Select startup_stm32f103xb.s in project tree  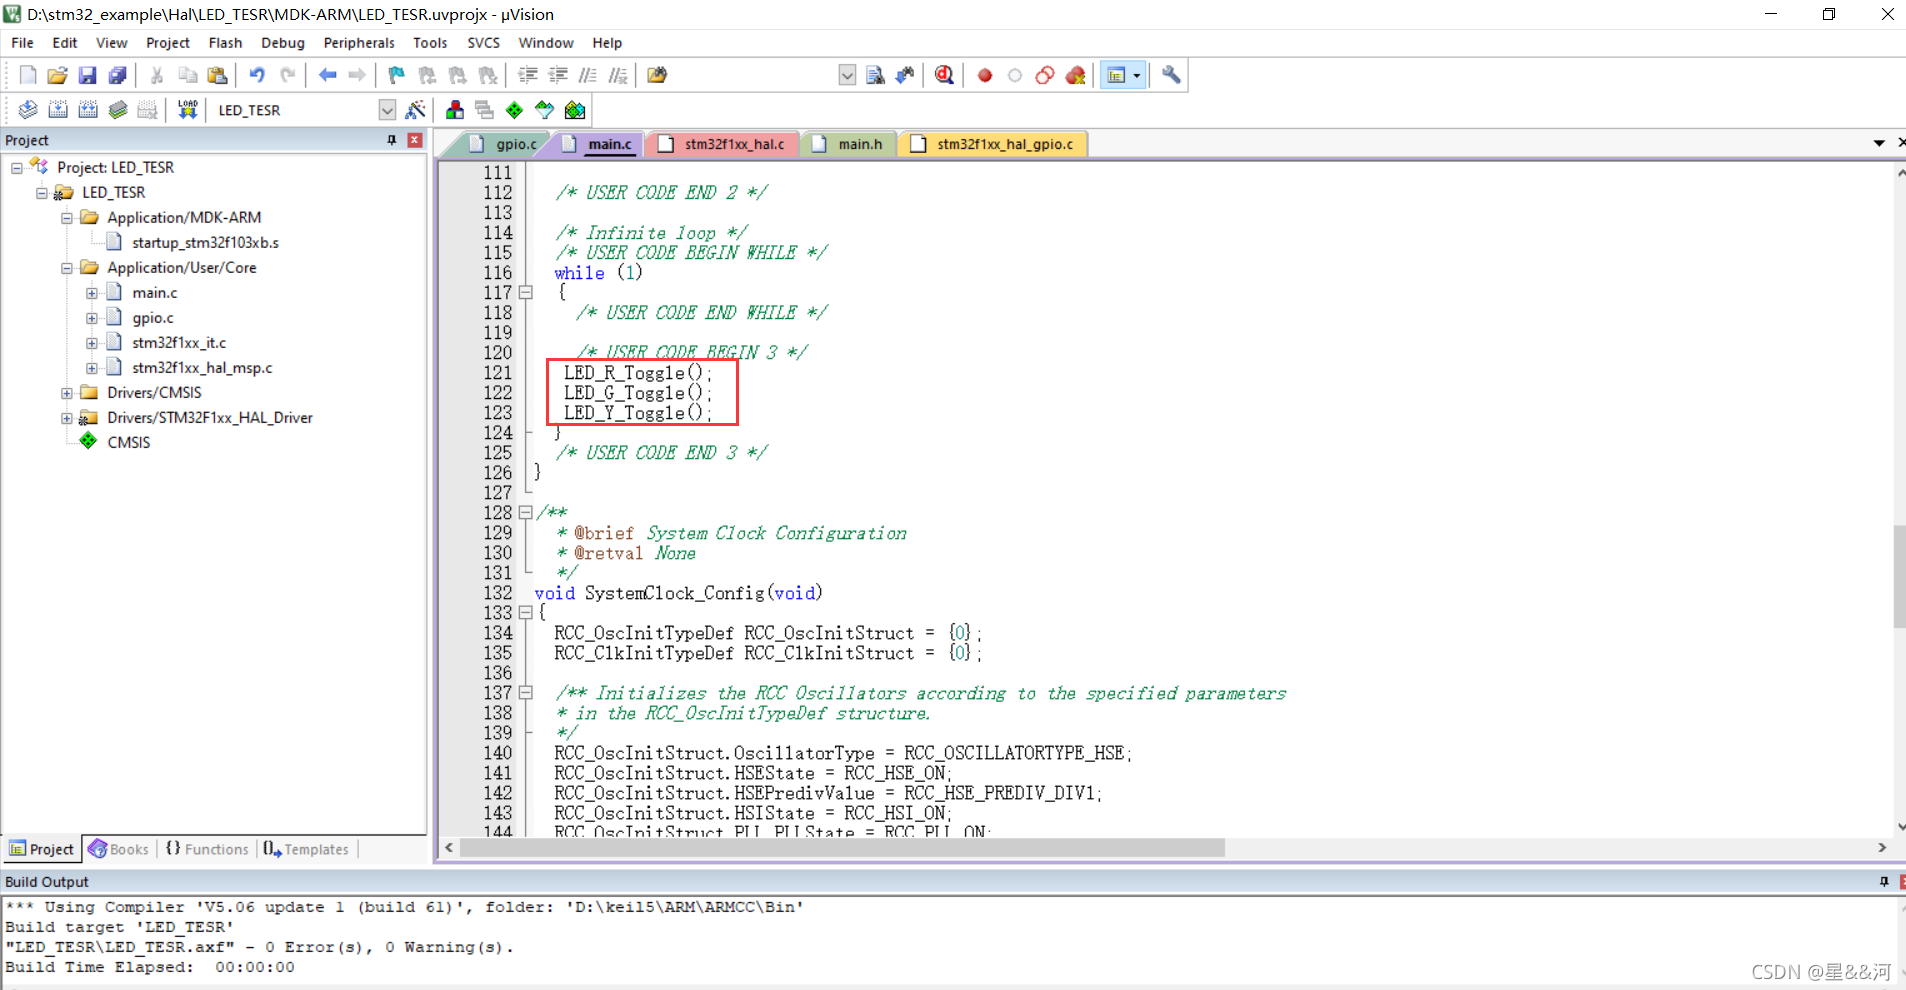pos(205,243)
